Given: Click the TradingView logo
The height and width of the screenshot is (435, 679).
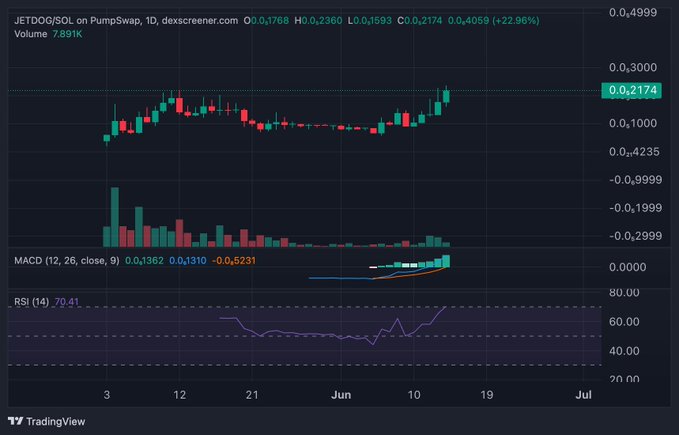Looking at the screenshot, I should coord(47,421).
